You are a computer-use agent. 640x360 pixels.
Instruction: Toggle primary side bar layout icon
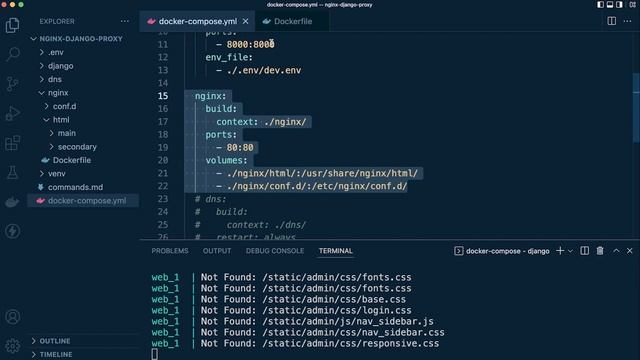pyautogui.click(x=600, y=4)
